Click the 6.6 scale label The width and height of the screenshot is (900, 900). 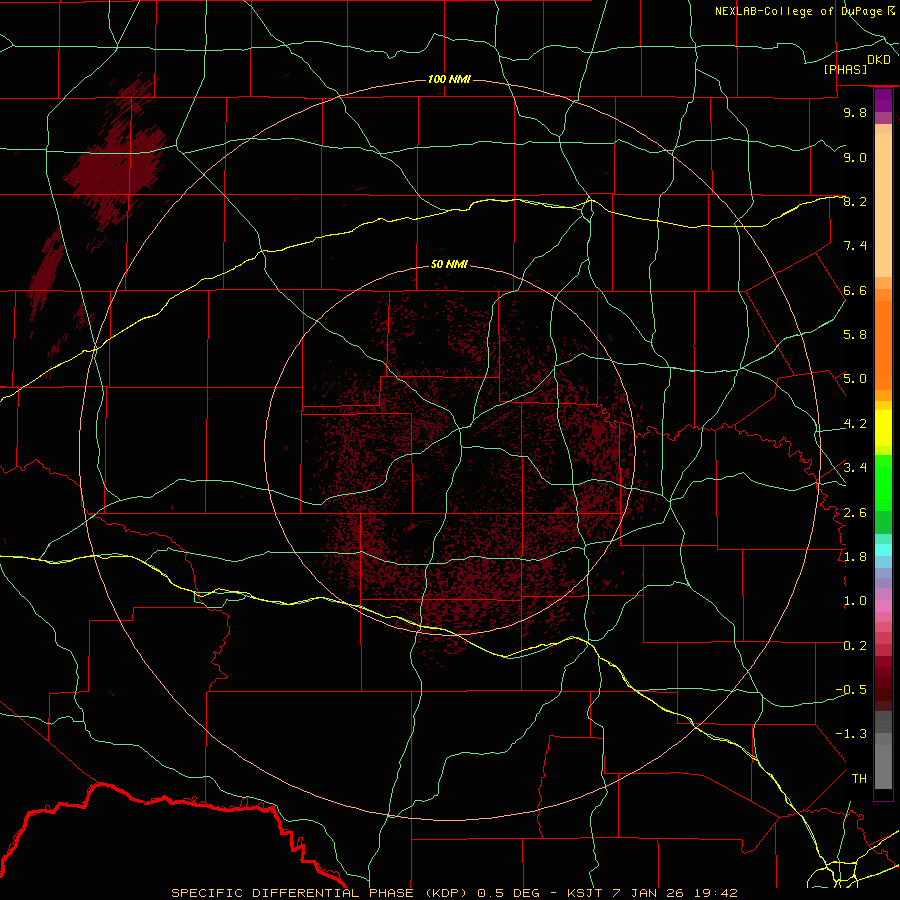(x=855, y=290)
